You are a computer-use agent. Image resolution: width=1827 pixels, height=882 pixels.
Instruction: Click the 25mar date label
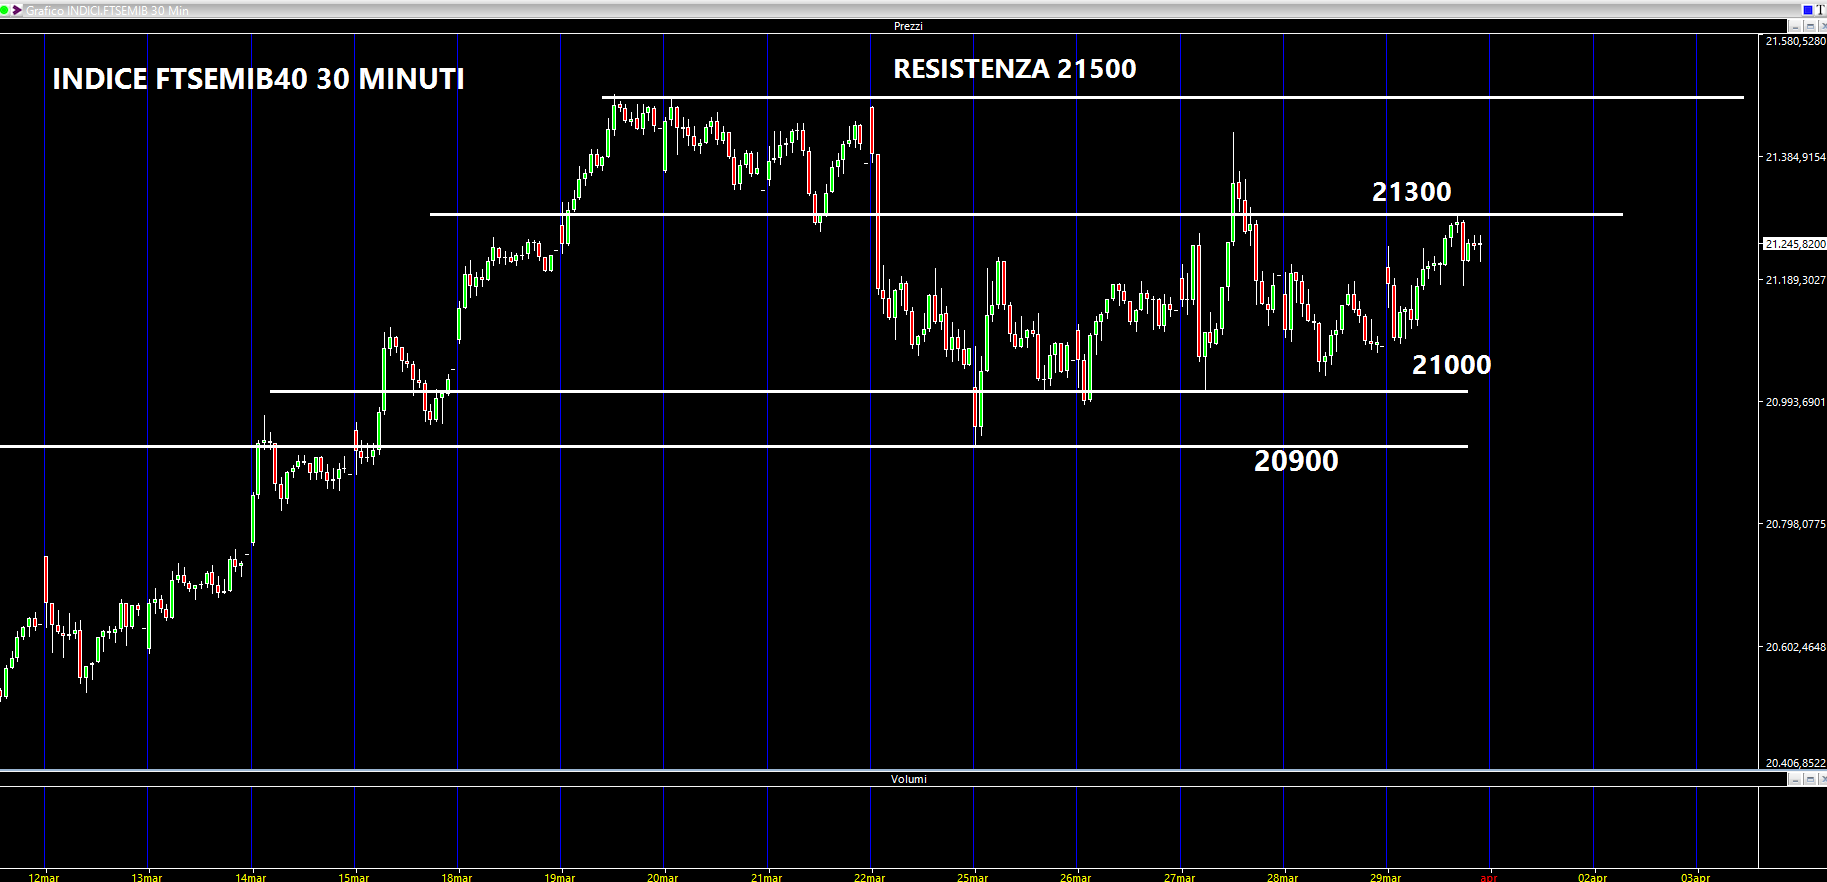tap(973, 877)
